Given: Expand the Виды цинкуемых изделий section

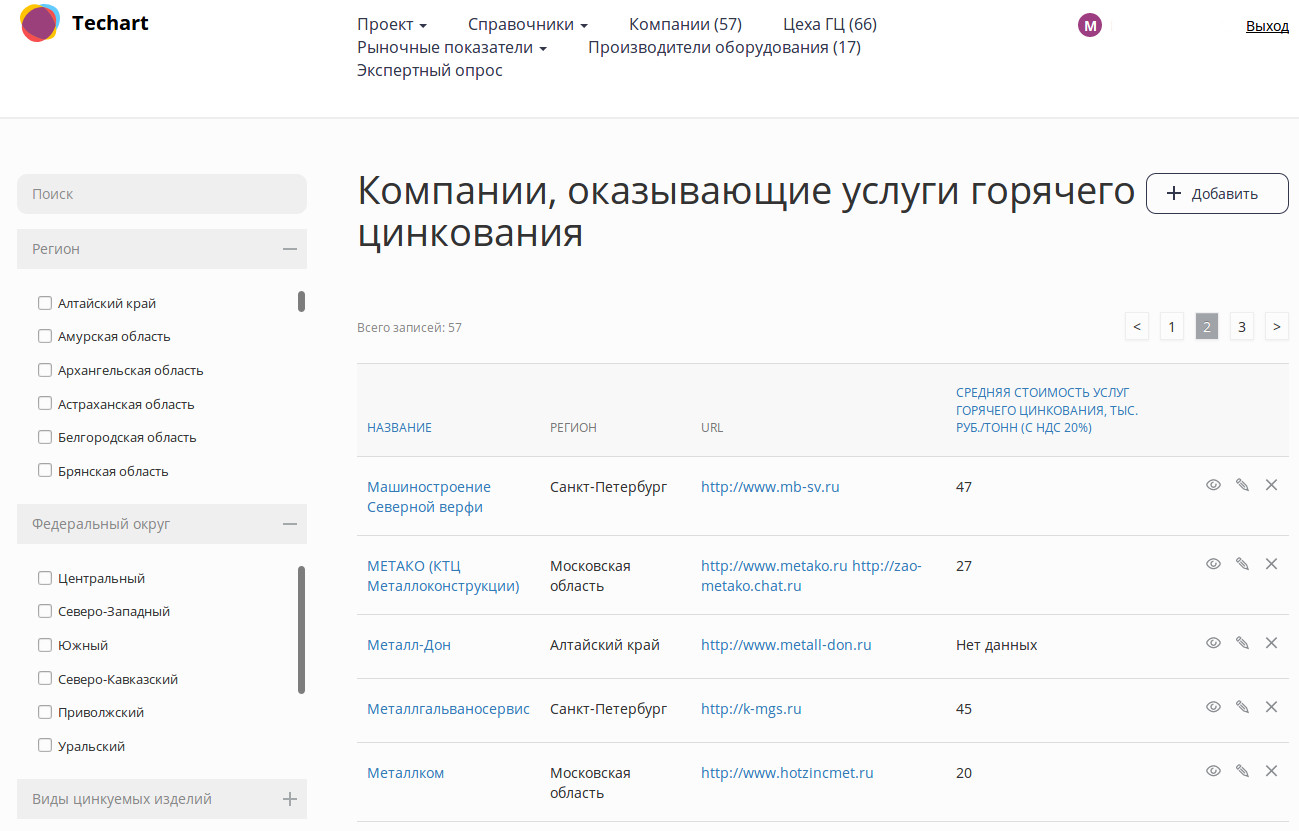Looking at the screenshot, I should click(162, 799).
